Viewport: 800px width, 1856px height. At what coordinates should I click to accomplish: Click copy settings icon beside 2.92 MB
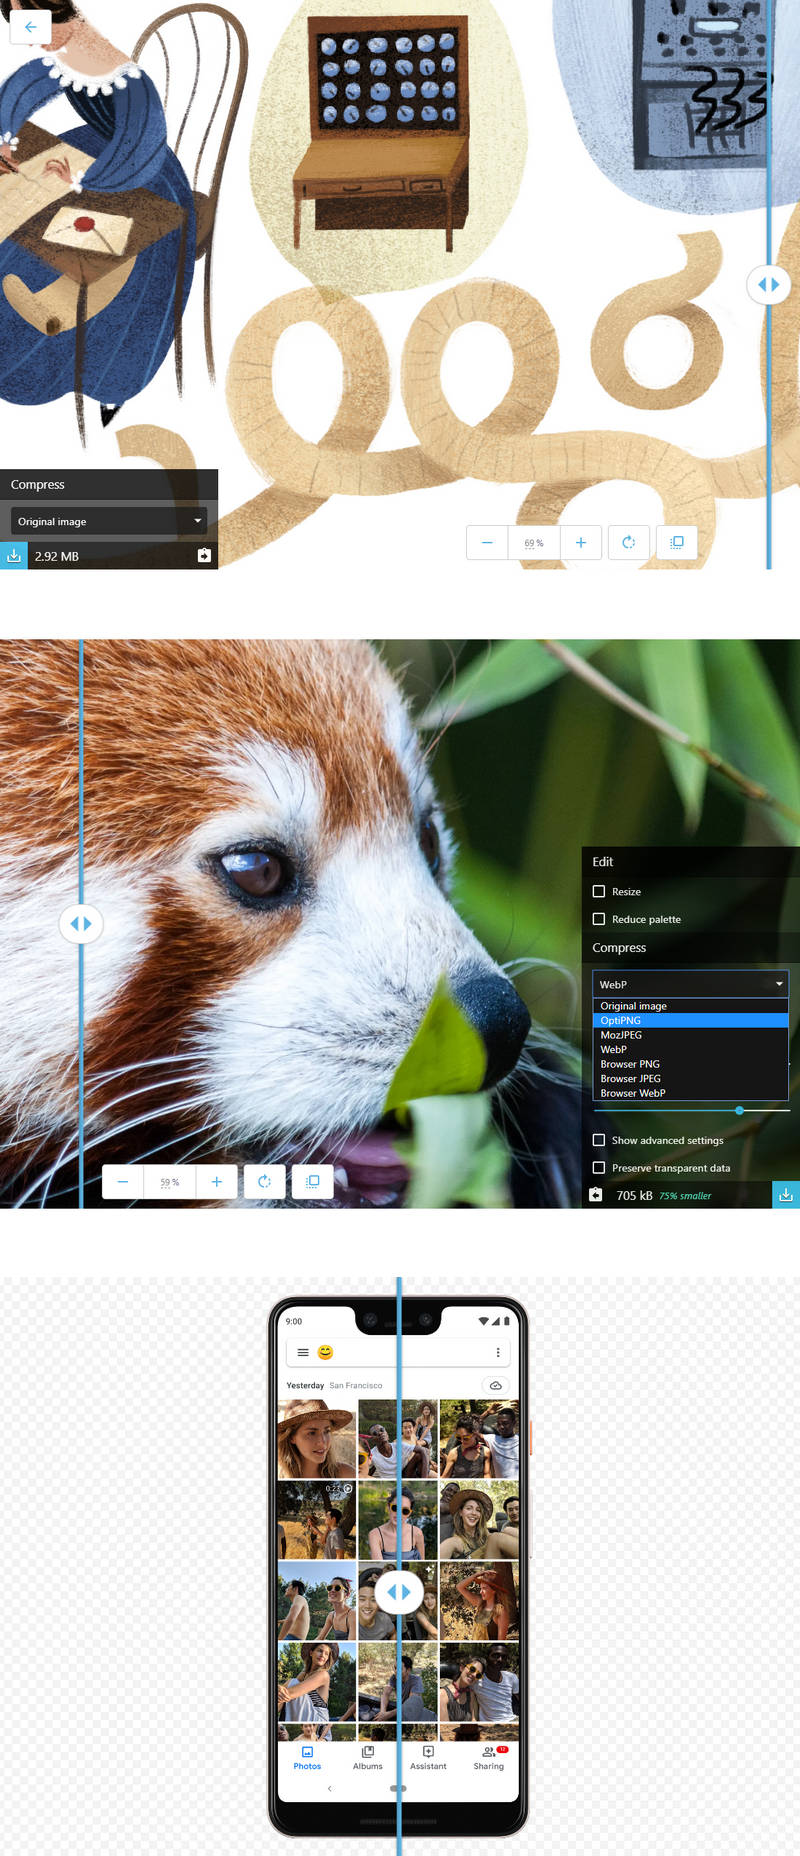[x=204, y=555]
